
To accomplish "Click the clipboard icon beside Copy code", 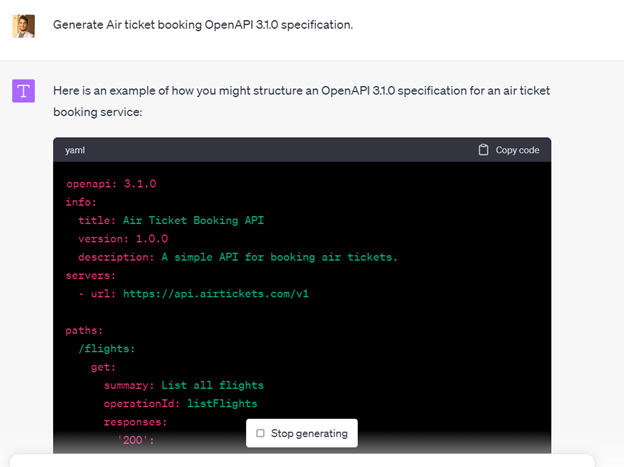I will coord(484,150).
